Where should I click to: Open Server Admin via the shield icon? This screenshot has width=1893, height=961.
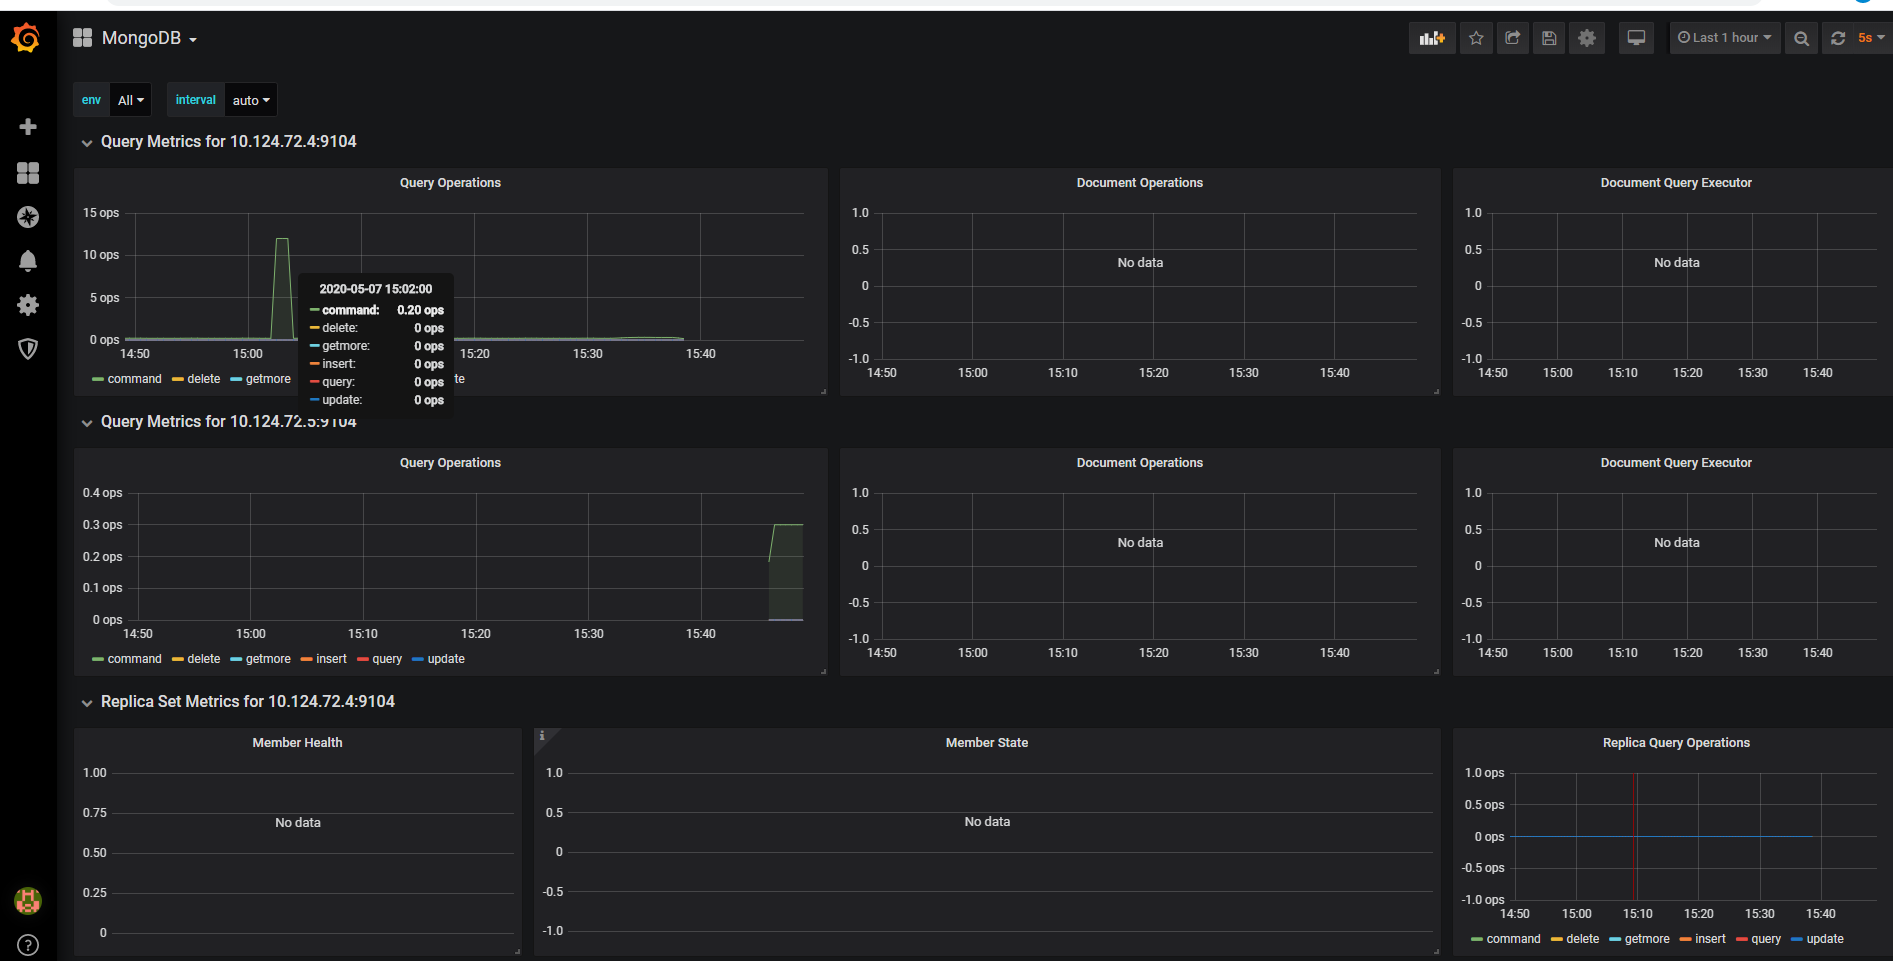coord(28,349)
